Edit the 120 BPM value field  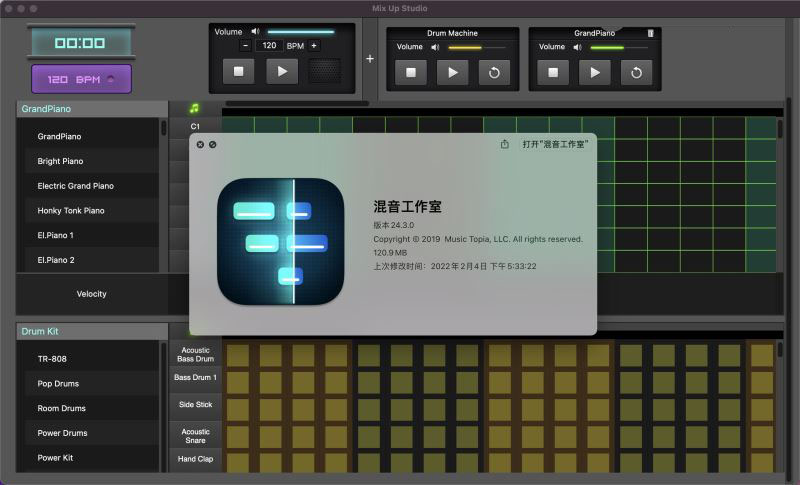(x=269, y=45)
